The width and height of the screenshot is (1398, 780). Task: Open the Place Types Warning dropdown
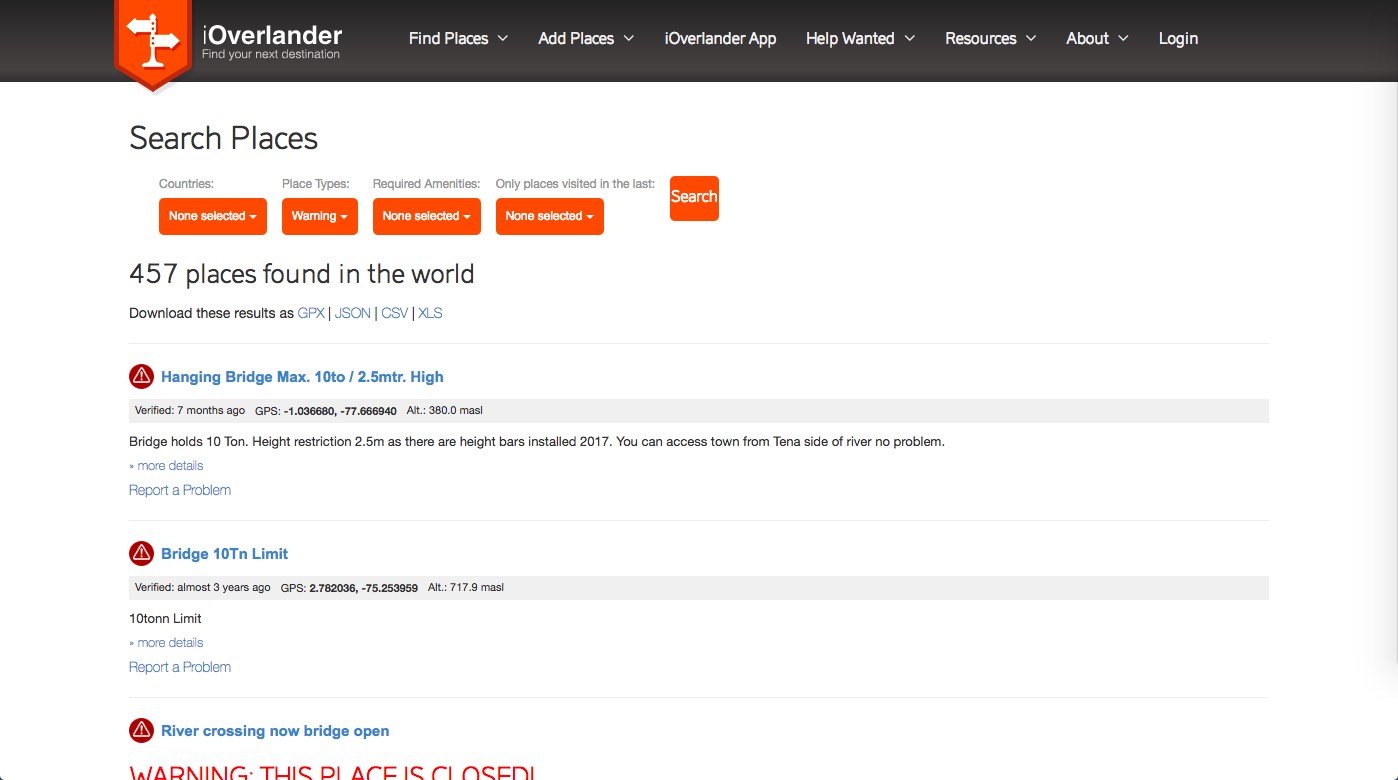pos(320,216)
